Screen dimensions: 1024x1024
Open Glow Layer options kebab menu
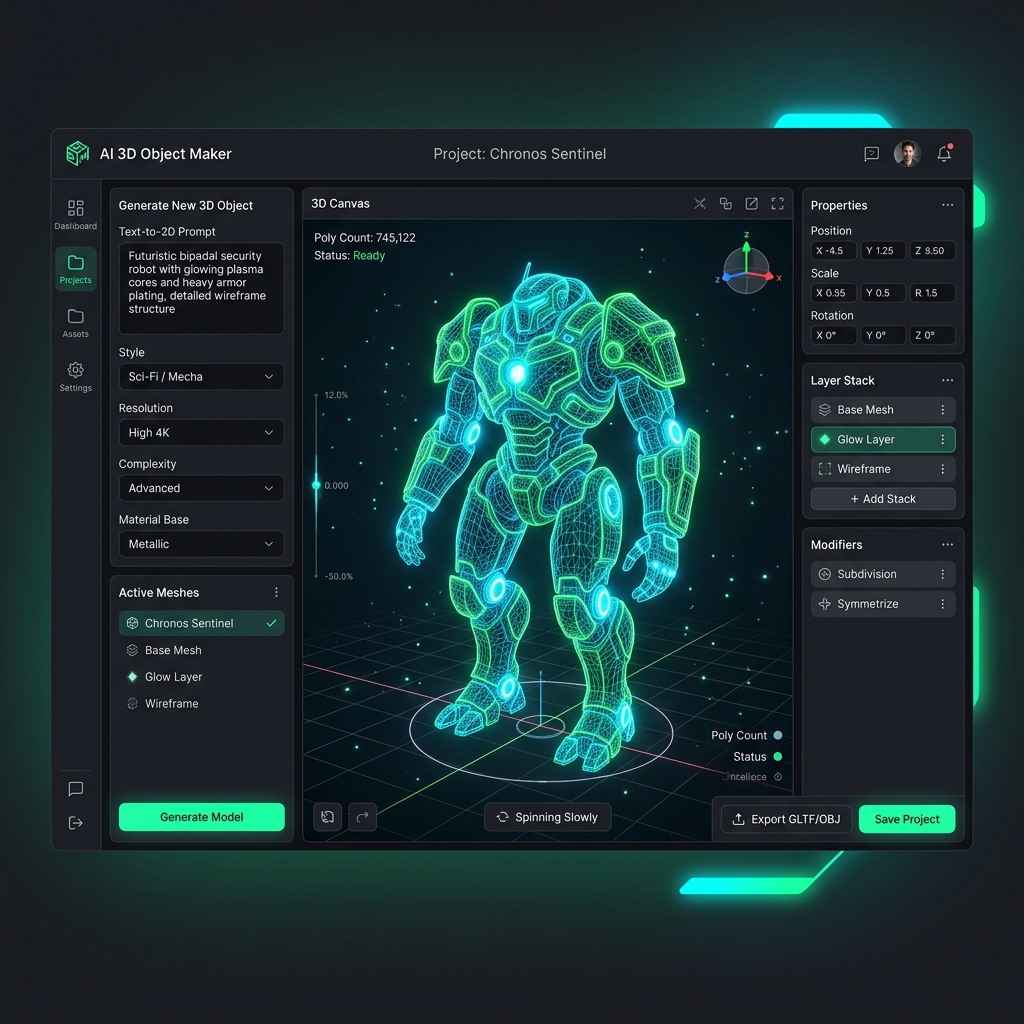pos(942,440)
